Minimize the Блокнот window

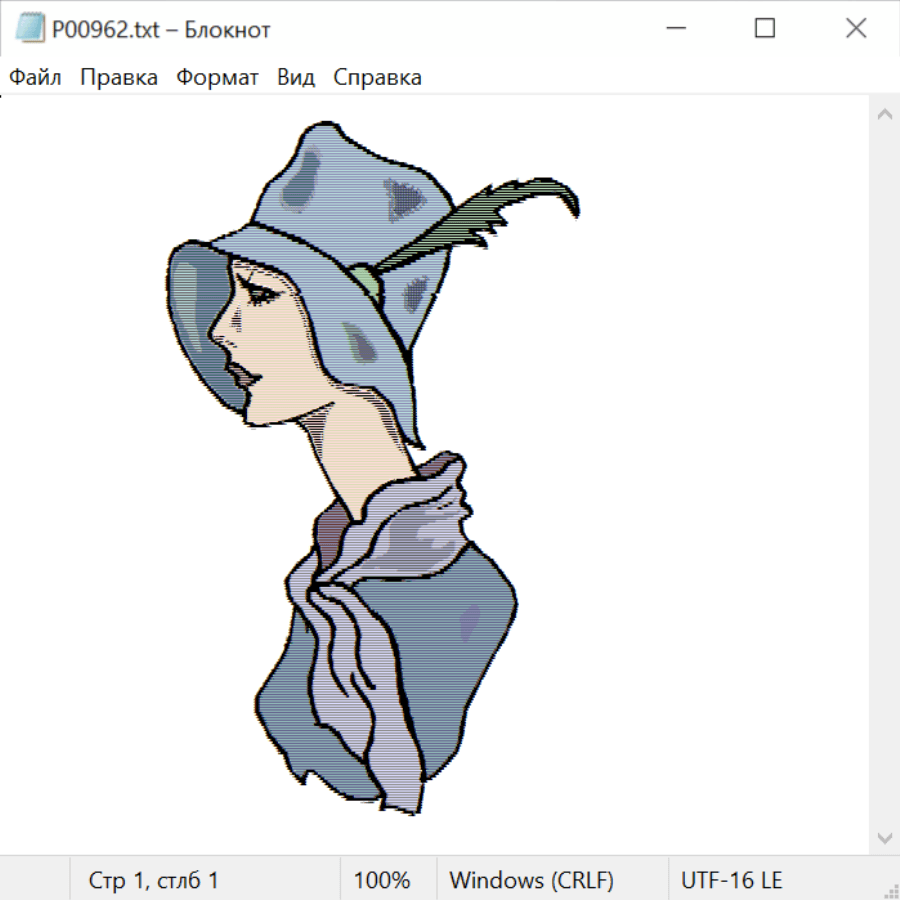pos(674,29)
